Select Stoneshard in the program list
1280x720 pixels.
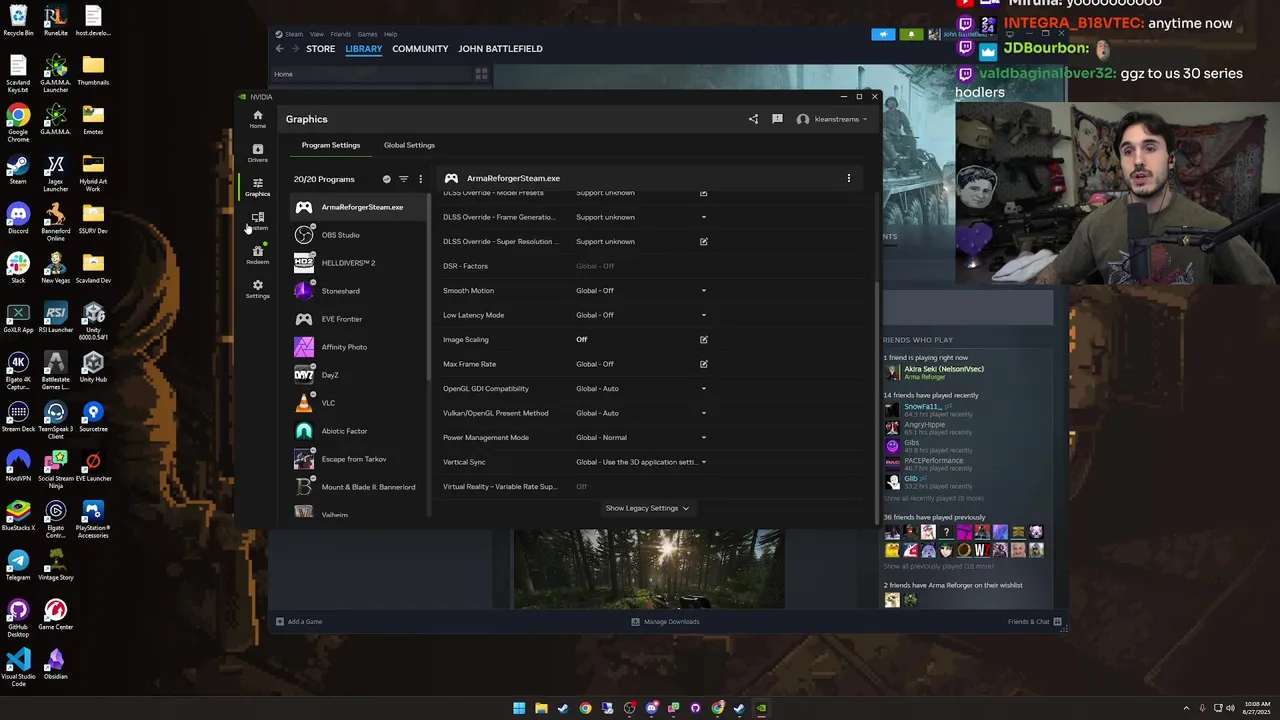358,291
